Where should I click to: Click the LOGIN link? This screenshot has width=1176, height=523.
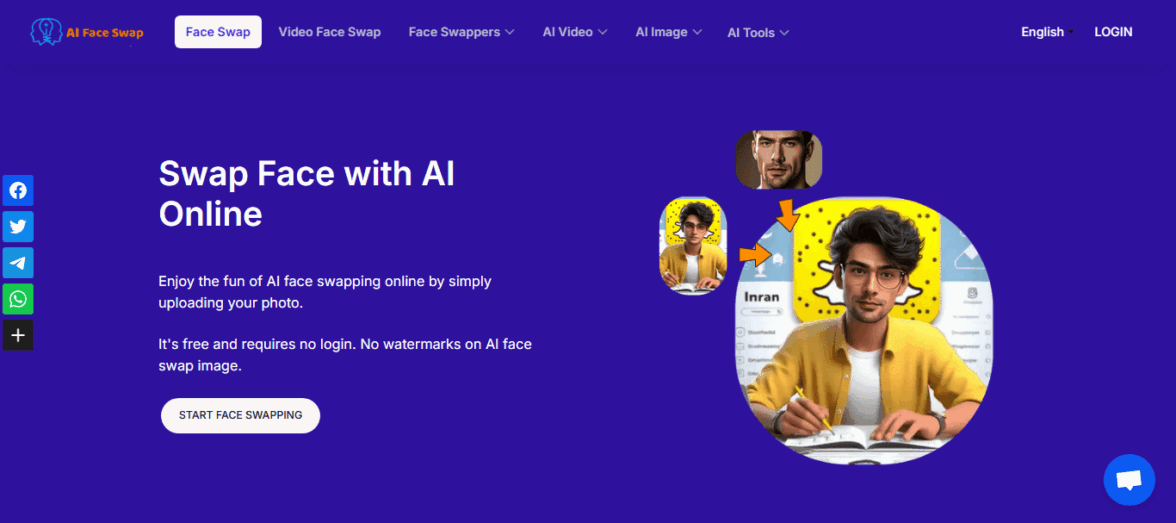coord(1113,32)
